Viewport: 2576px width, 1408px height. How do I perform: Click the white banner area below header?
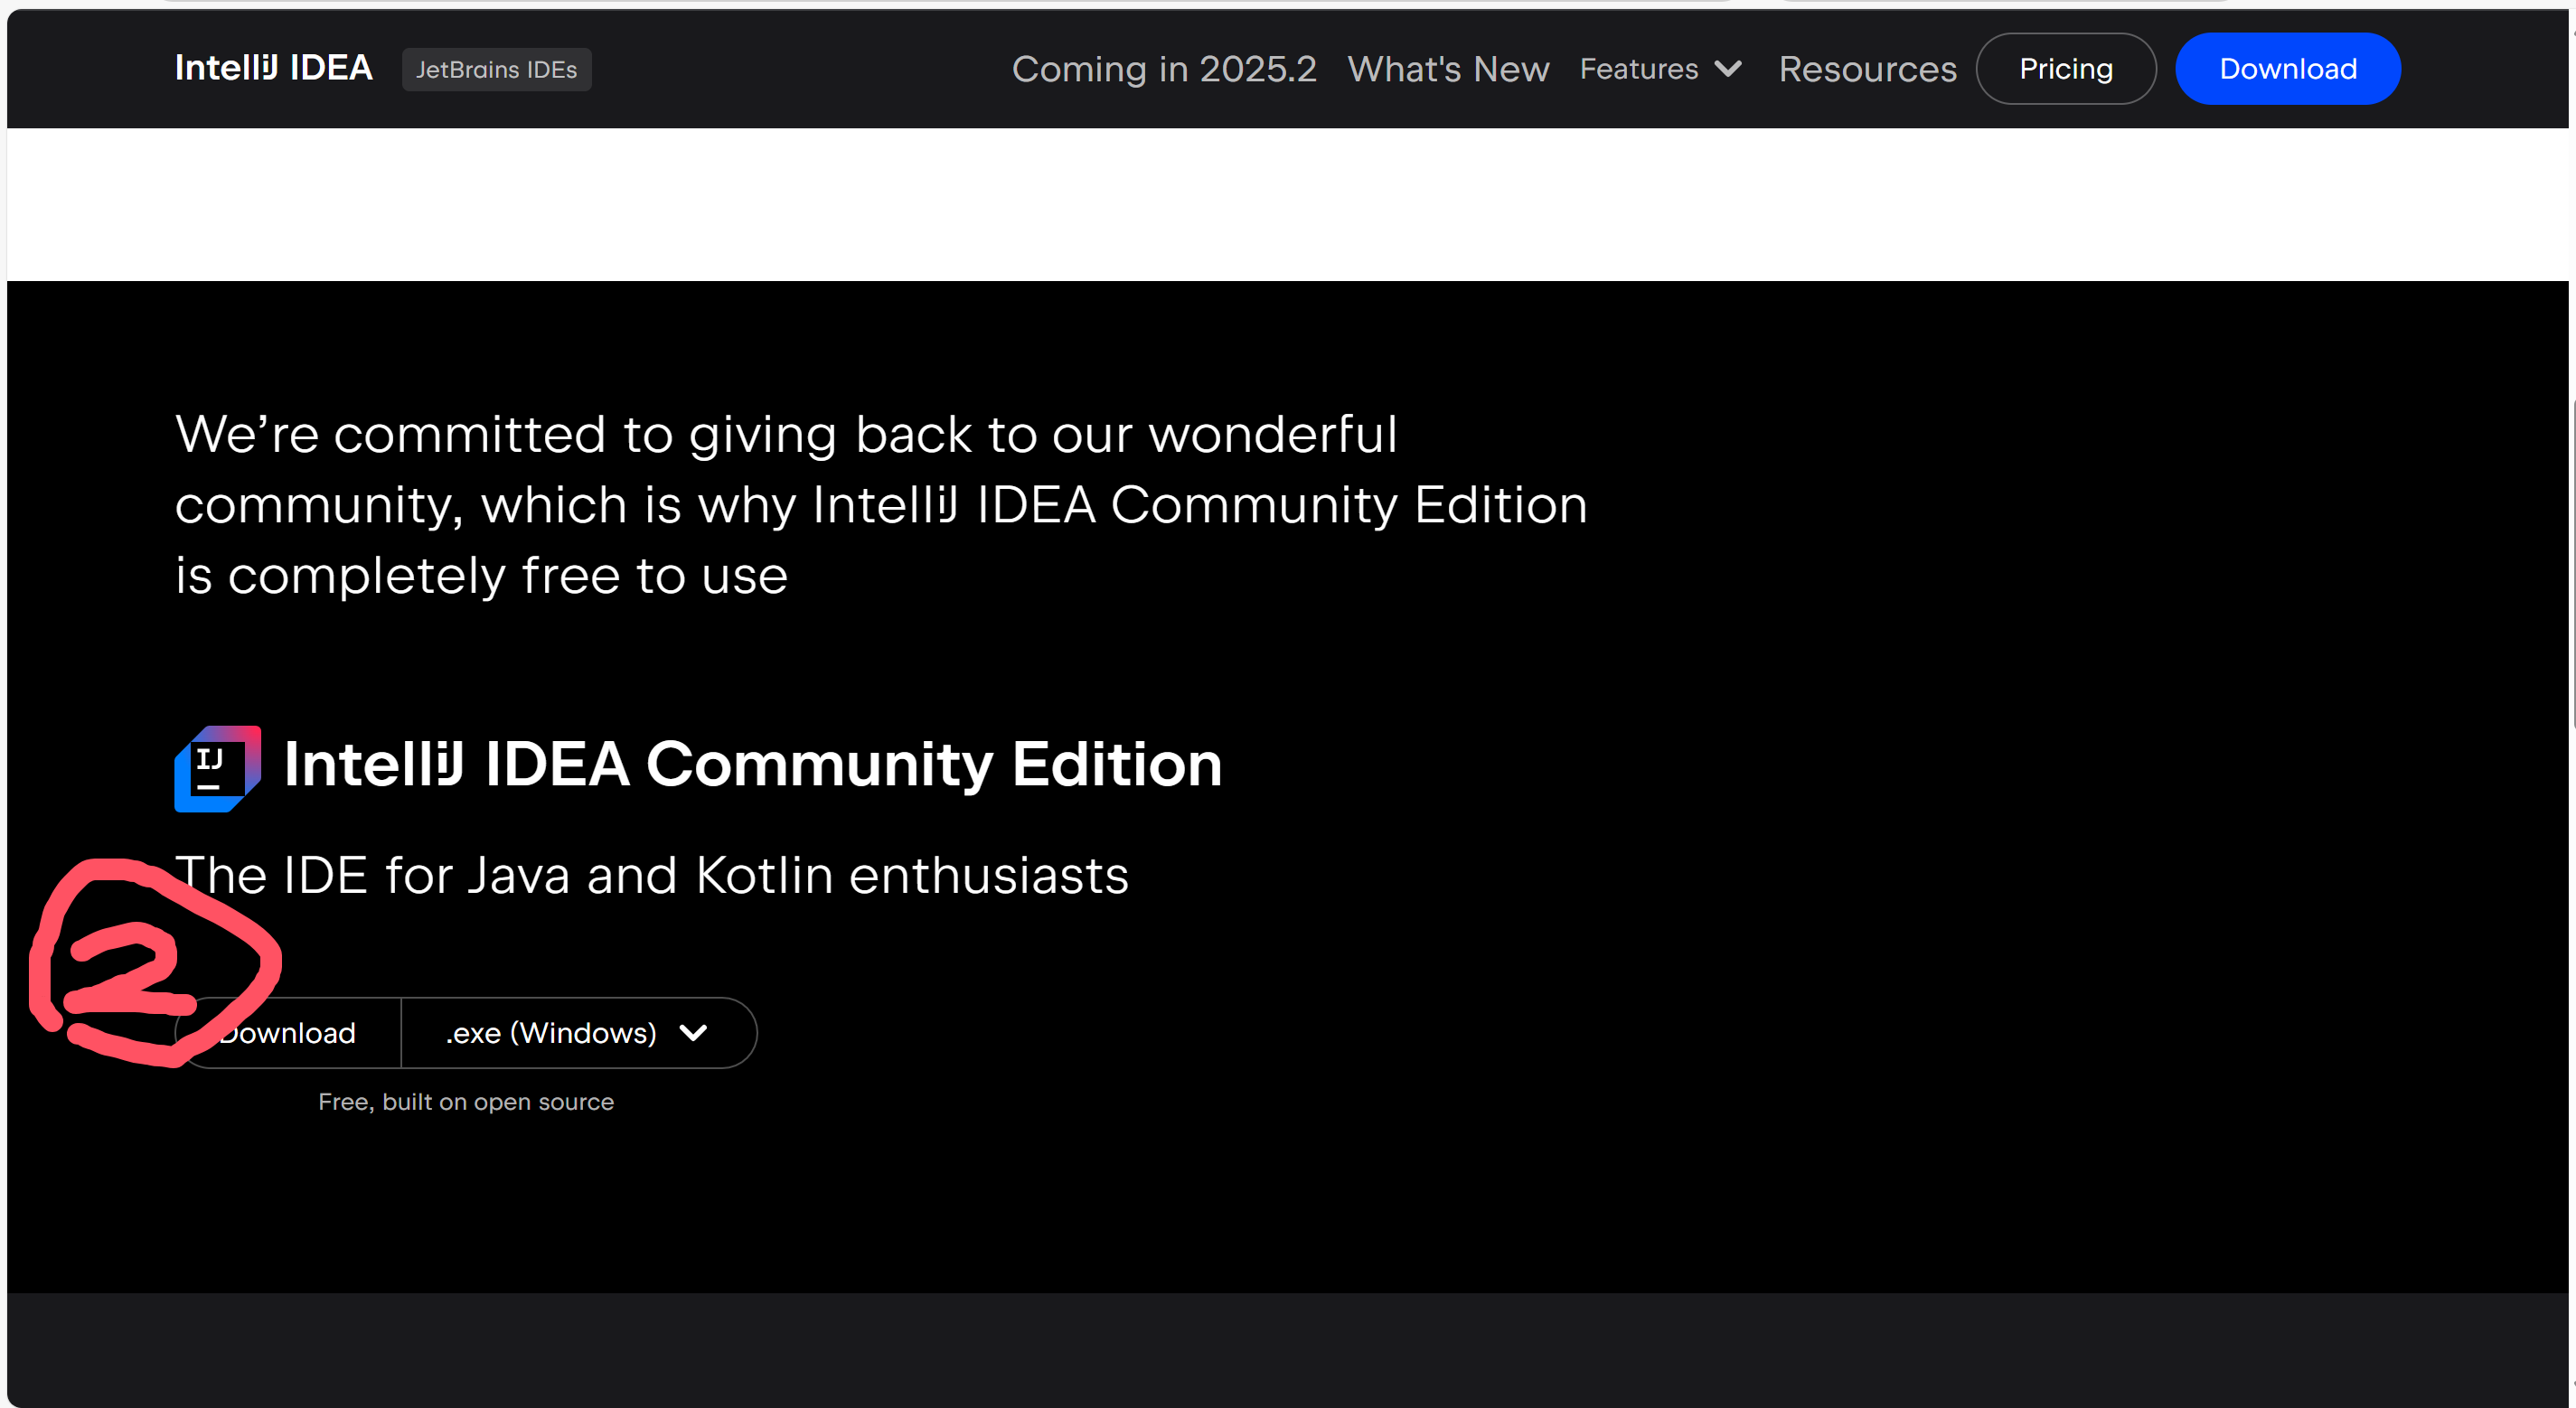click(1286, 204)
